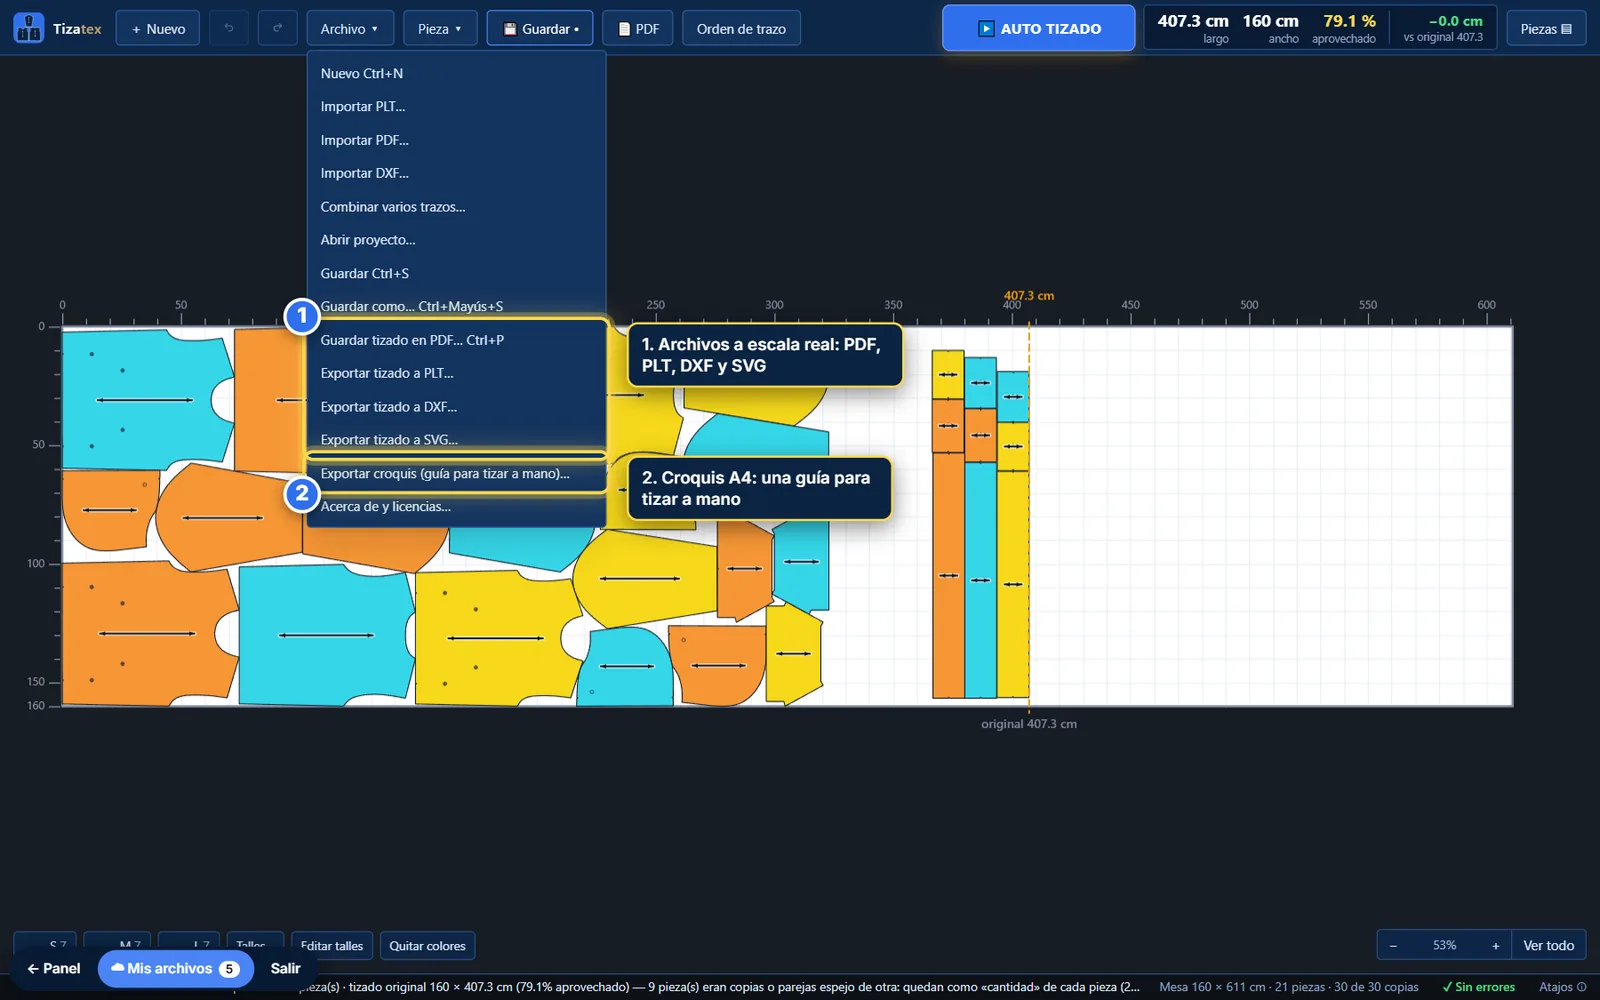
Task: Click the redo arrow icon
Action: pos(277,28)
